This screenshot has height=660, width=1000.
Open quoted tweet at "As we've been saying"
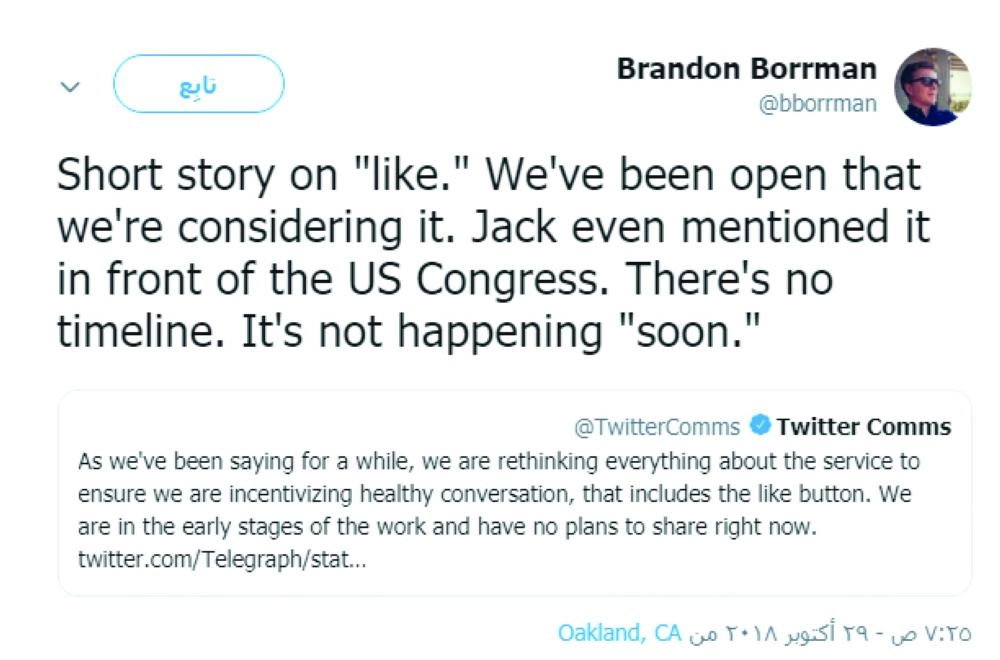click(x=497, y=462)
